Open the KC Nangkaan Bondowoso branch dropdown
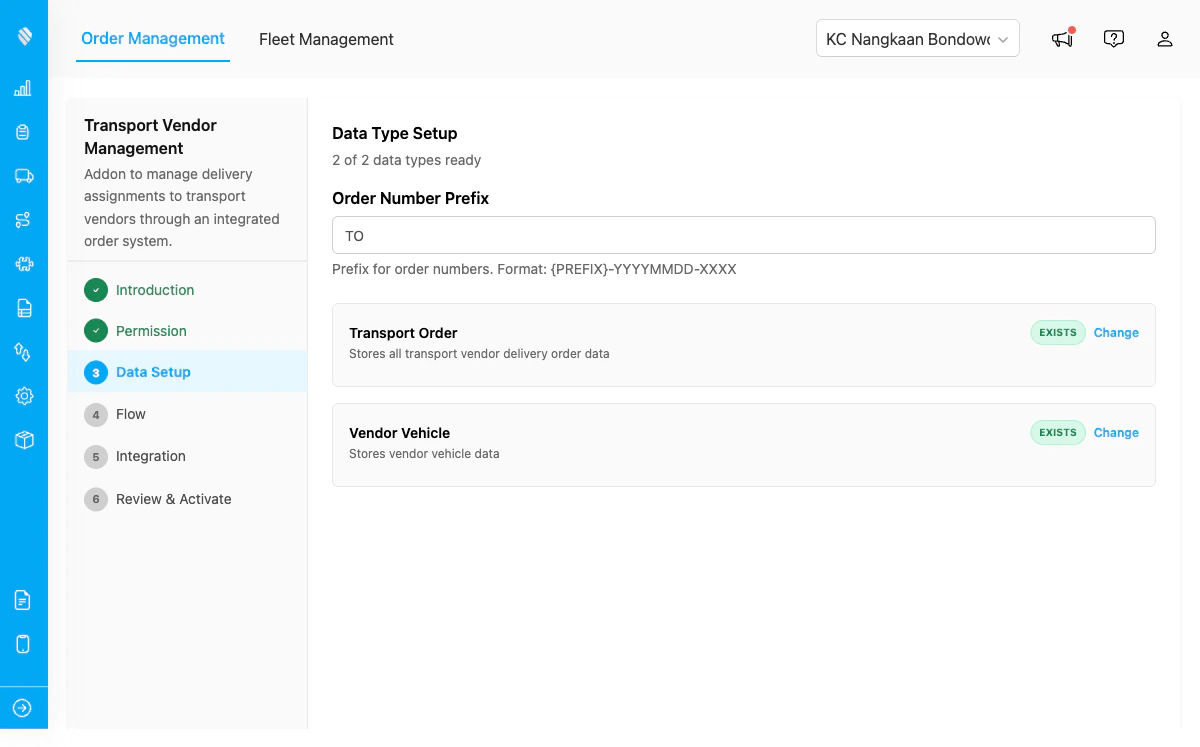This screenshot has width=1200, height=747. (917, 38)
